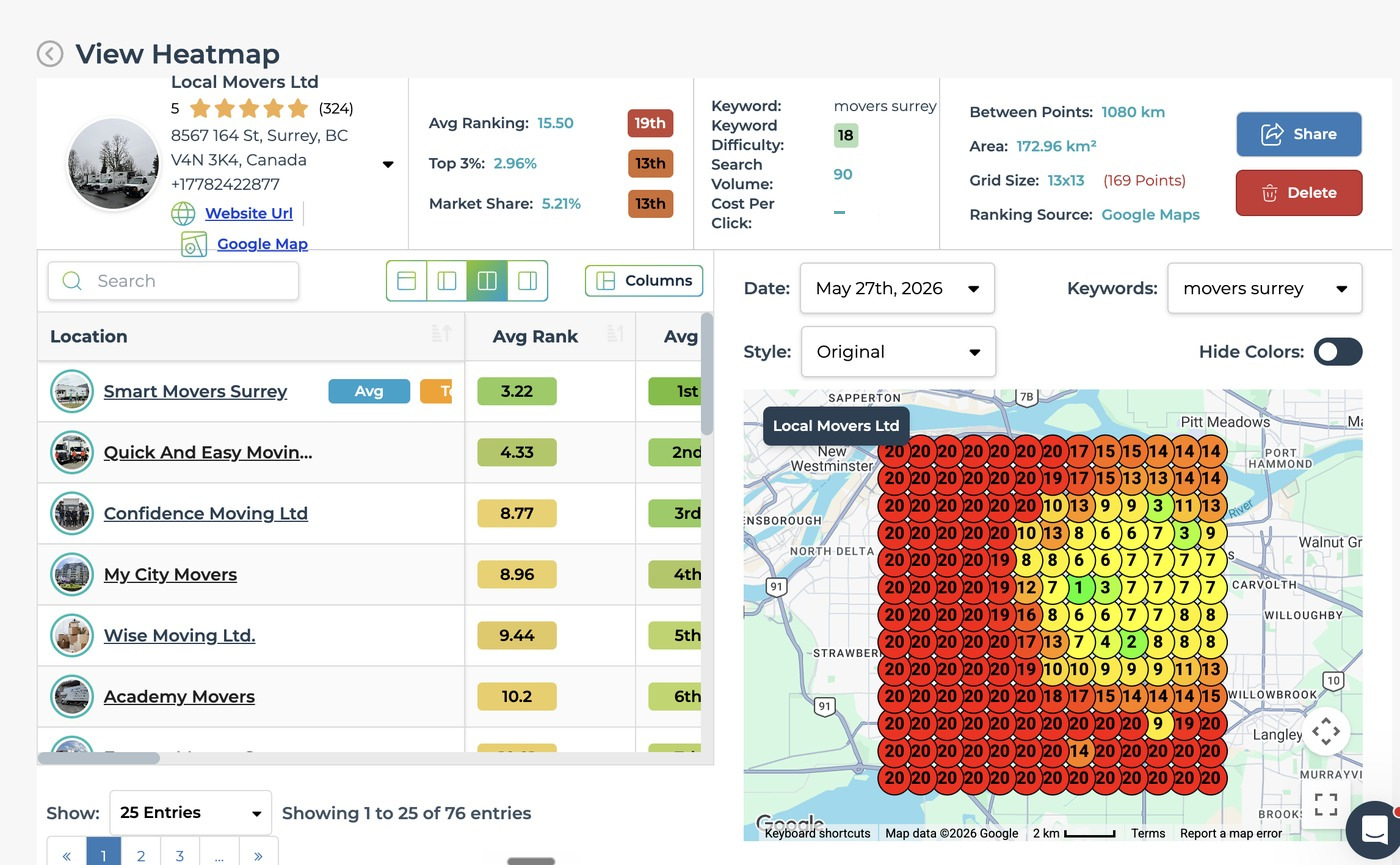Sort by the Location column sort icon

(x=441, y=336)
